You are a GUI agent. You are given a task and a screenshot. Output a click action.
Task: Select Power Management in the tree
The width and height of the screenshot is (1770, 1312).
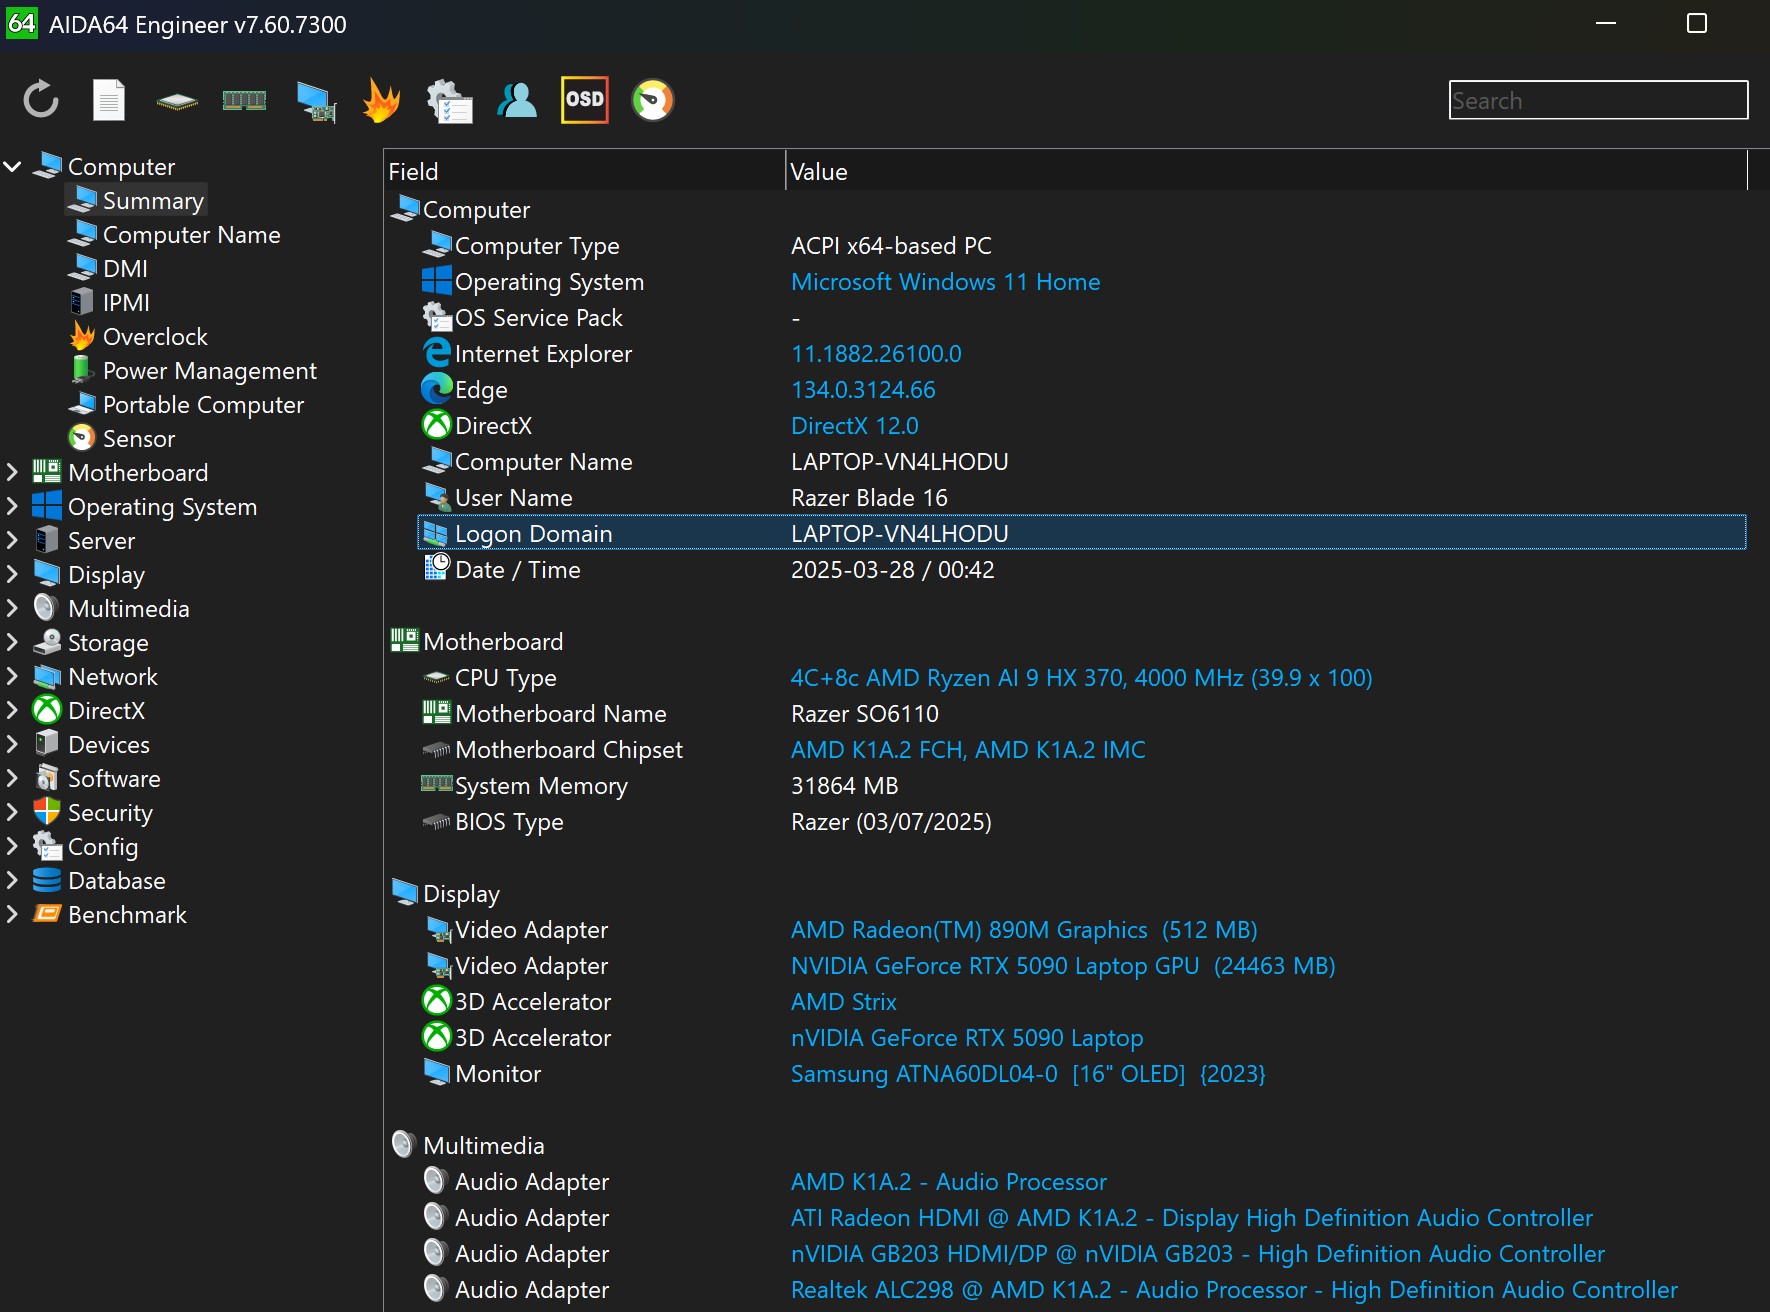[x=193, y=371]
